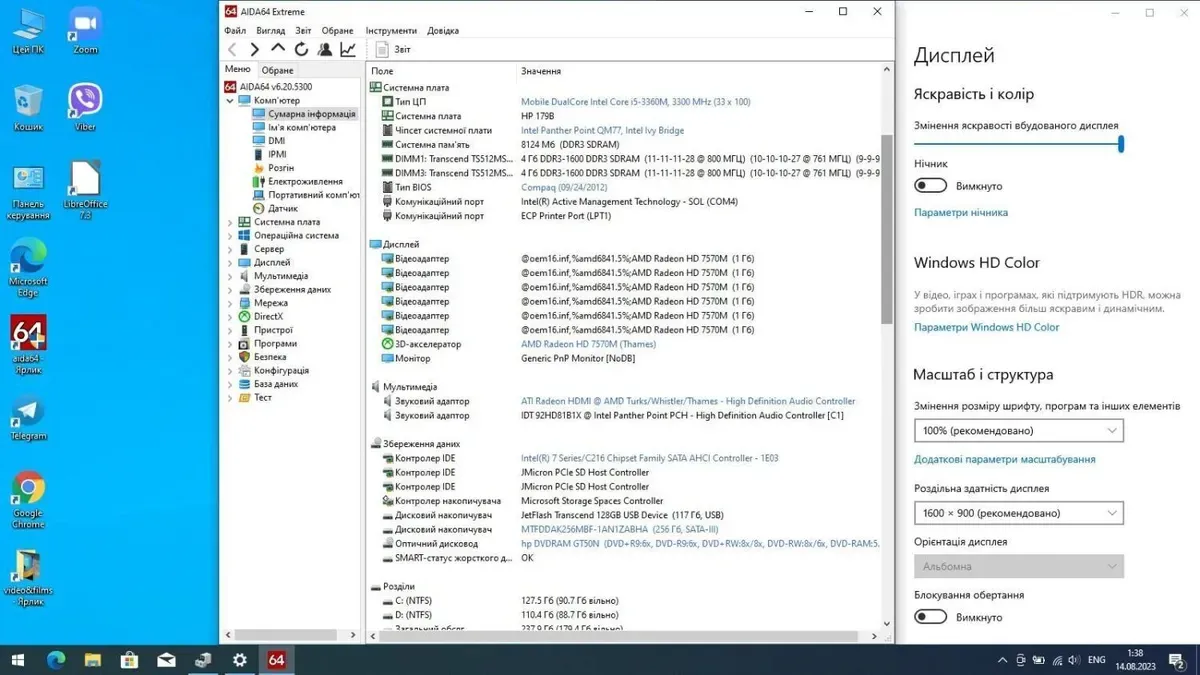
Task: Open the 1600 × 900 resolution dropdown
Action: (1018, 513)
